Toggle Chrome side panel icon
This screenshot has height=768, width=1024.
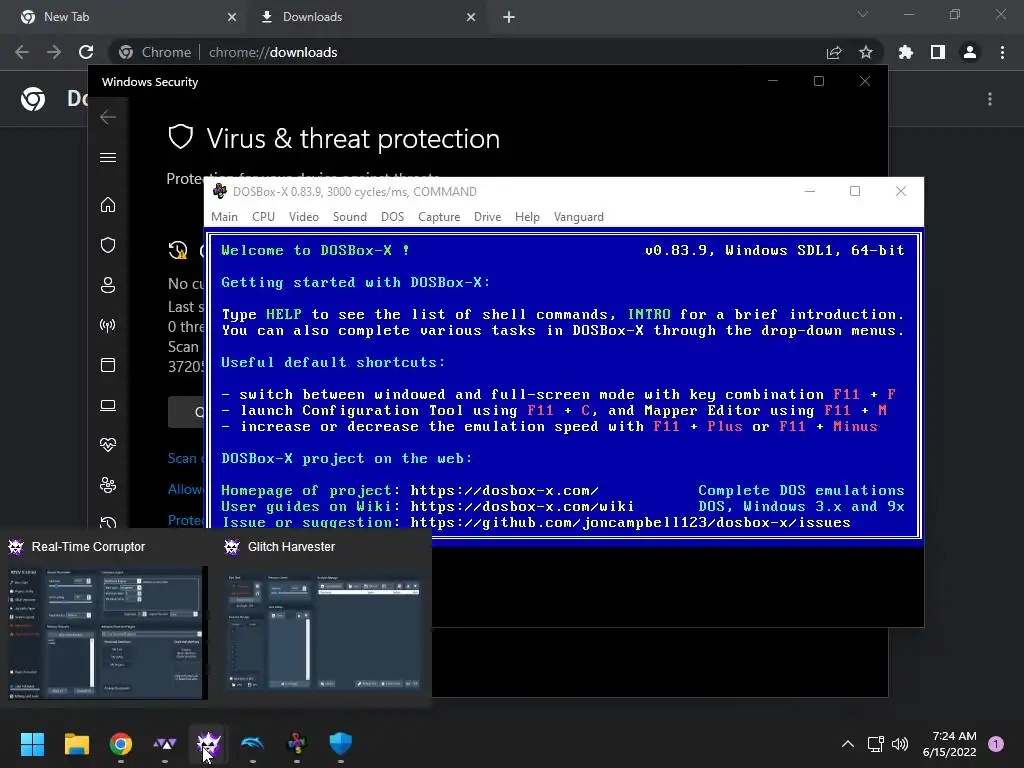pos(938,52)
